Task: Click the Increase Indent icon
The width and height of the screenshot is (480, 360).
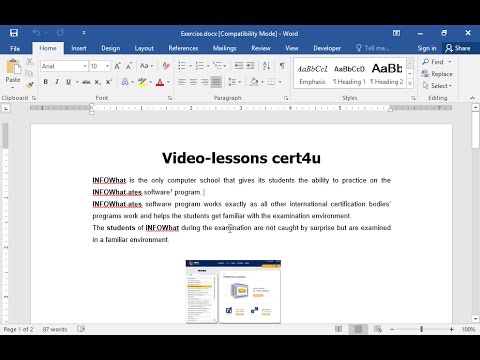Action: (250, 66)
